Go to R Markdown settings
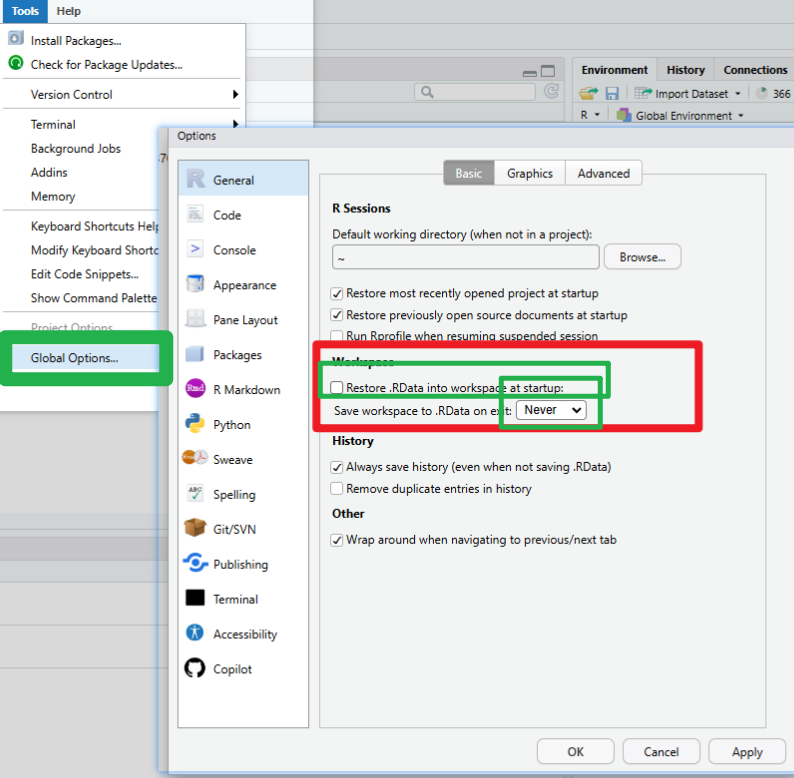The image size is (794, 778). [x=246, y=389]
